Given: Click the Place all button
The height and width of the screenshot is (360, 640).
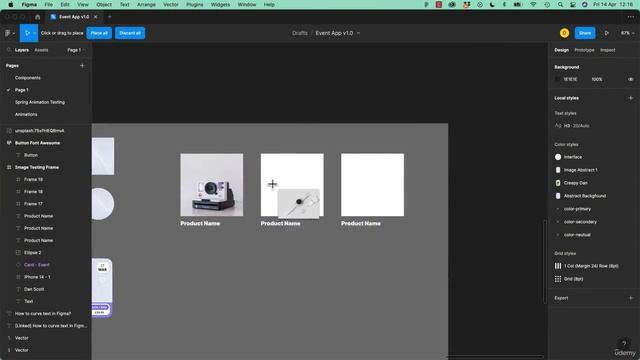Looking at the screenshot, I should 99,33.
